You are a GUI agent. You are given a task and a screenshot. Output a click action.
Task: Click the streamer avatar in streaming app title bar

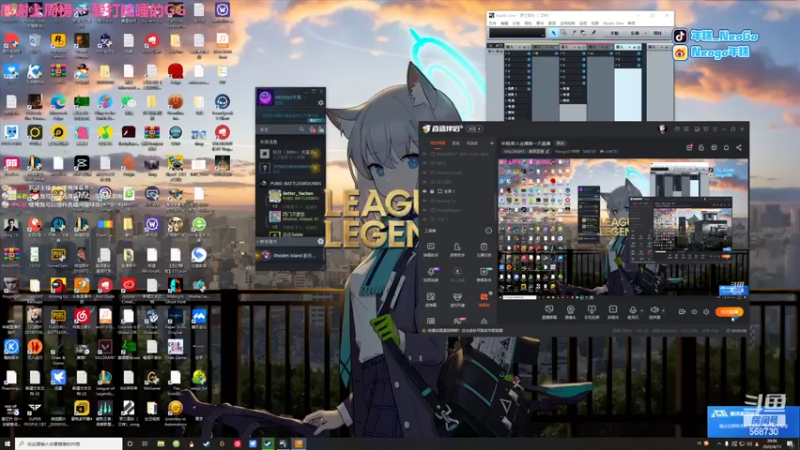pyautogui.click(x=662, y=129)
